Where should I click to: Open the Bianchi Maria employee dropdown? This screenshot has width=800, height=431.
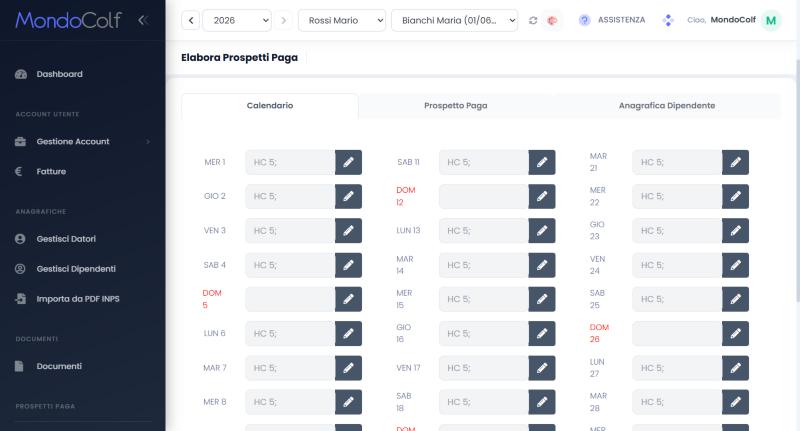pos(455,20)
